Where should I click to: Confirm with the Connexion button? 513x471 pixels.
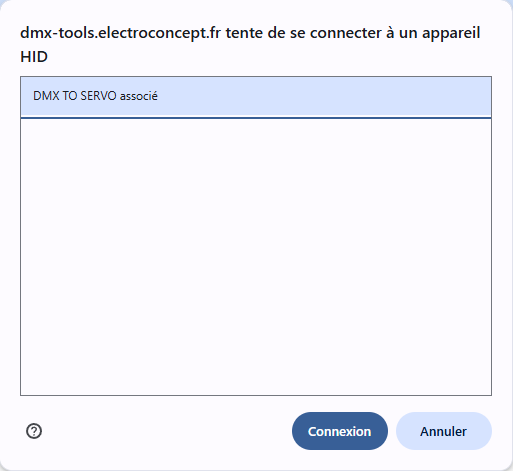pyautogui.click(x=340, y=431)
